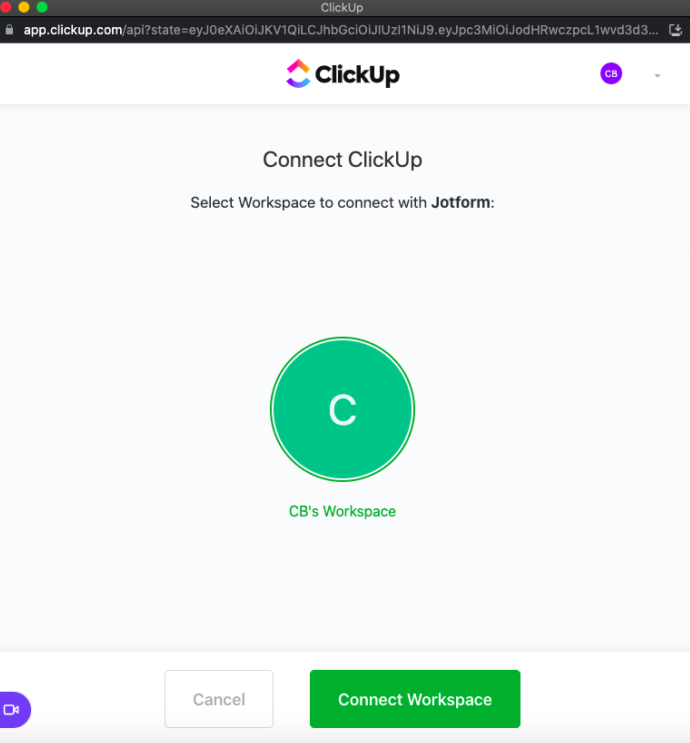Click the ClickUp wordmark in header

(357, 75)
